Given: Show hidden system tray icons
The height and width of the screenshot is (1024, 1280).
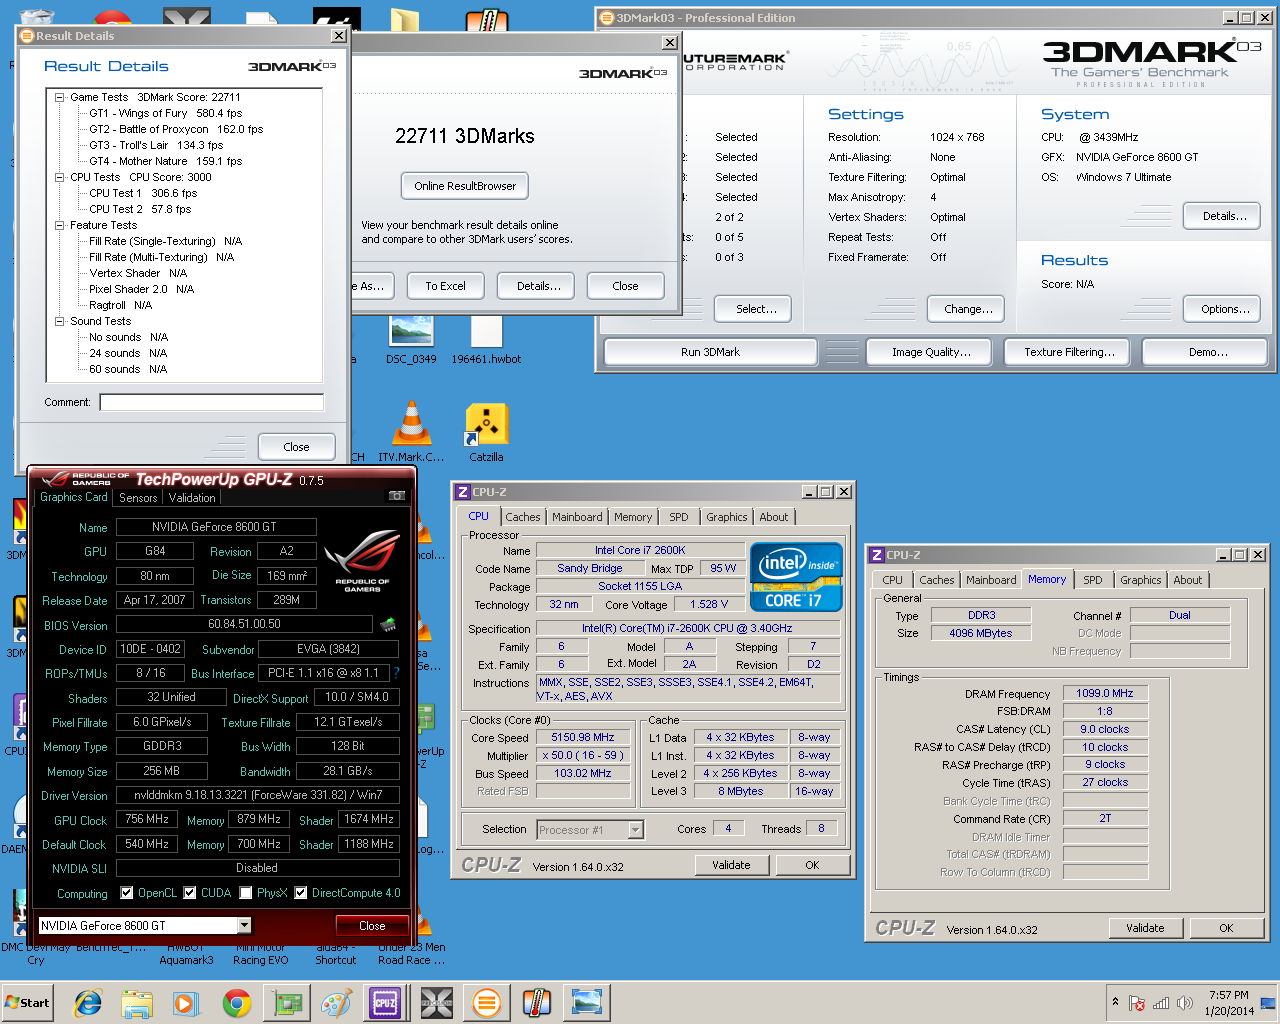Looking at the screenshot, I should [x=1115, y=1002].
